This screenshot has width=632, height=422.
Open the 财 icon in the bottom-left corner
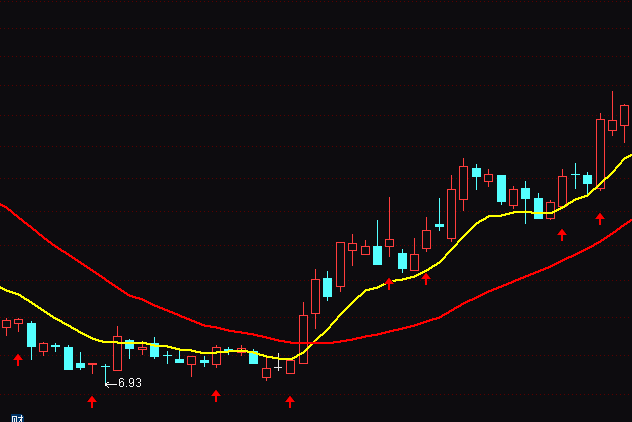tap(16, 417)
